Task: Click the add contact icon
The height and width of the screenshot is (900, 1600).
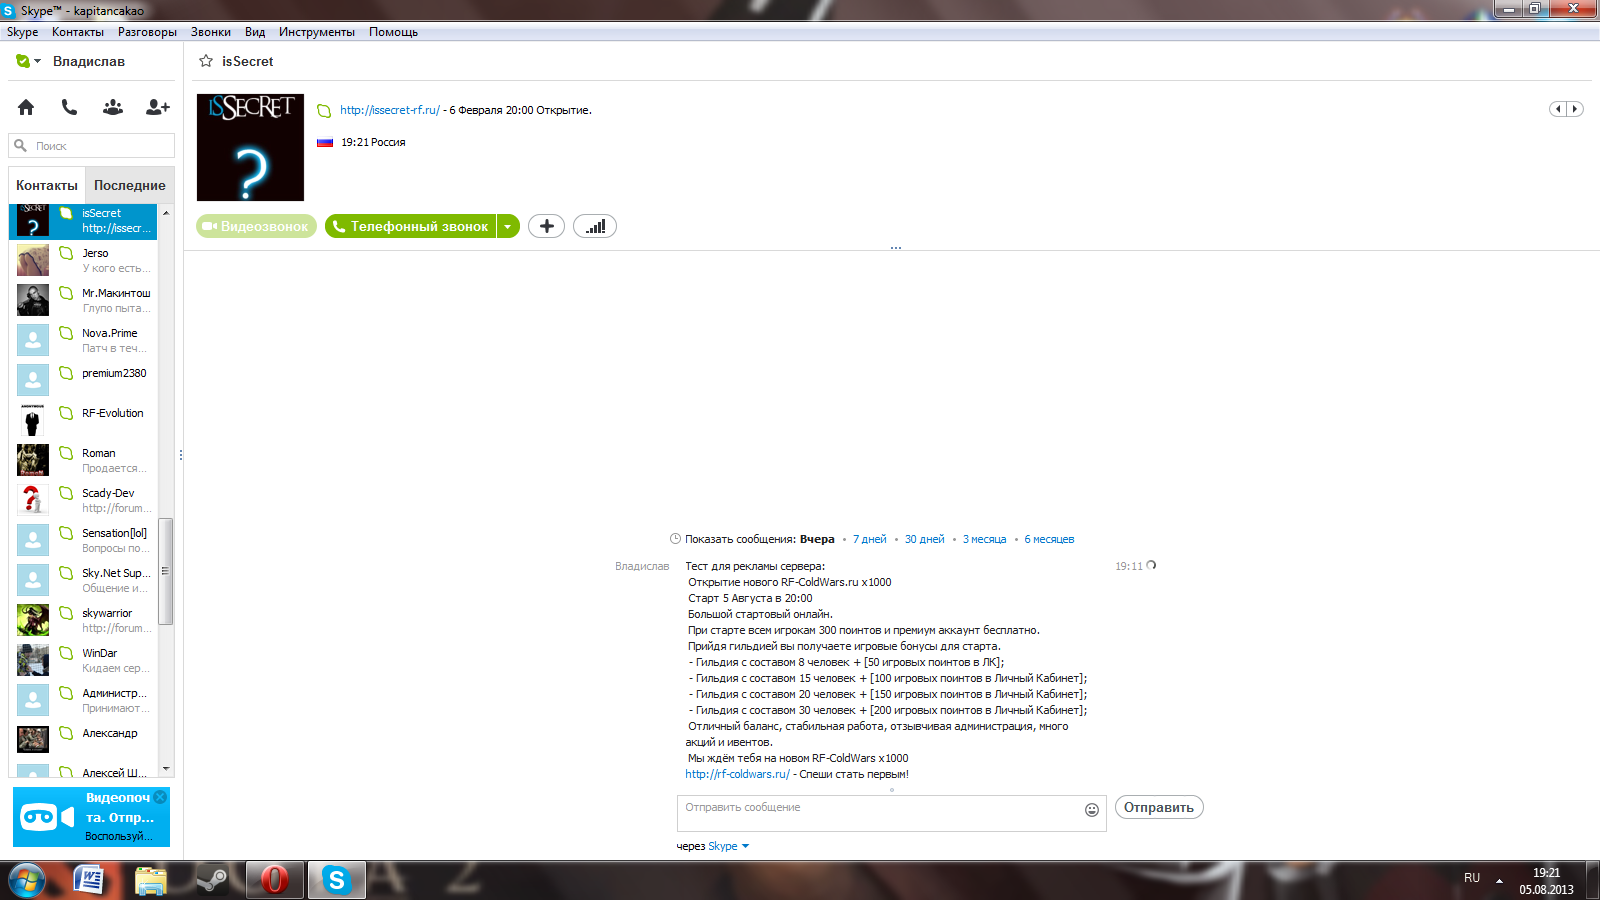Action: click(158, 107)
